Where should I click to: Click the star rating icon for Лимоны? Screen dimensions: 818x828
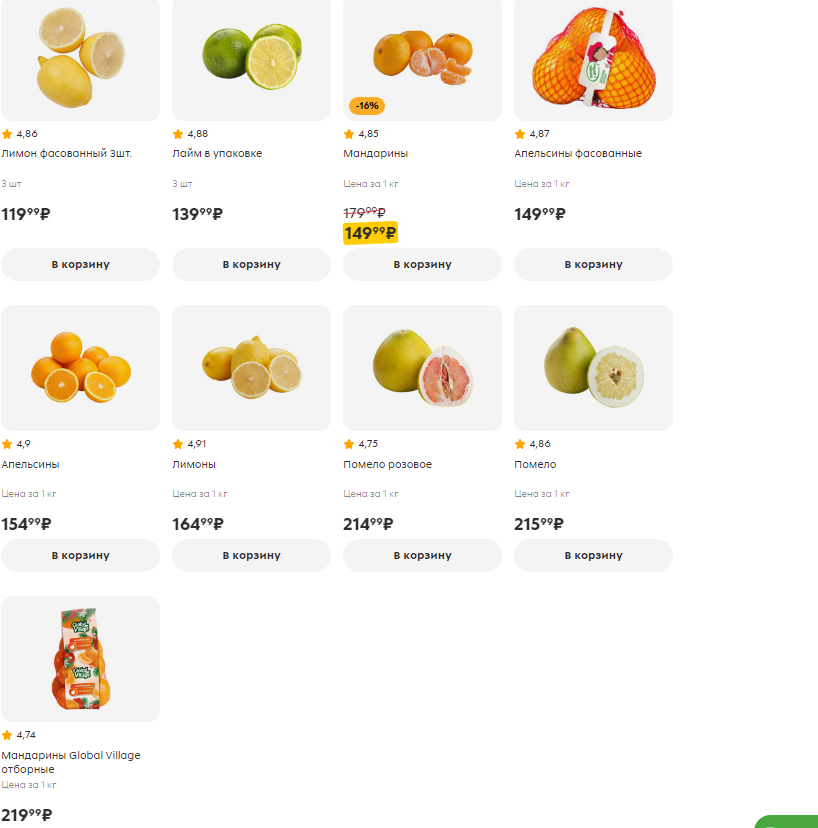[178, 444]
